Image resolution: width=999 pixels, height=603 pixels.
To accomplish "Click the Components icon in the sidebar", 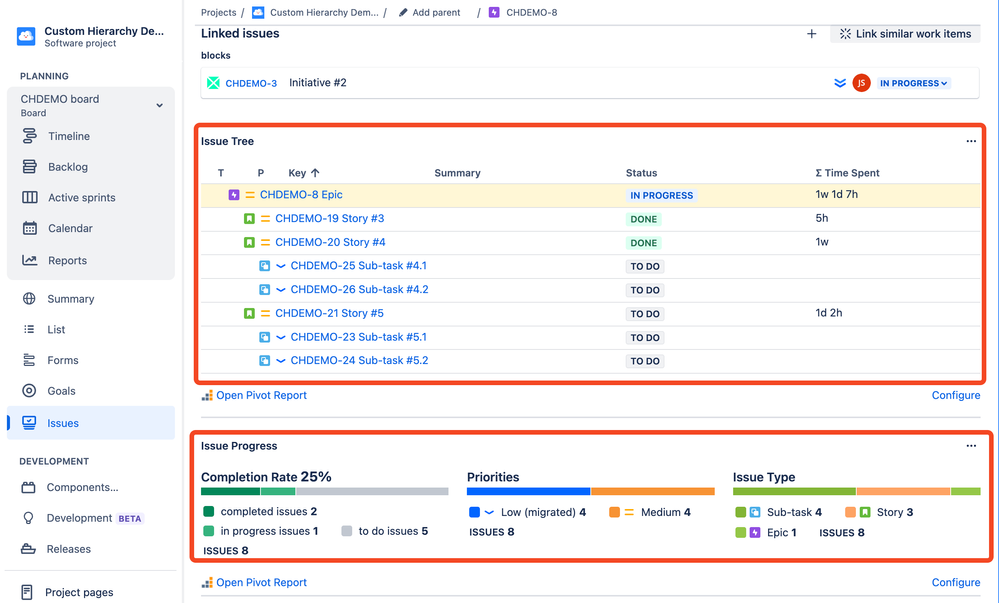I will point(28,487).
